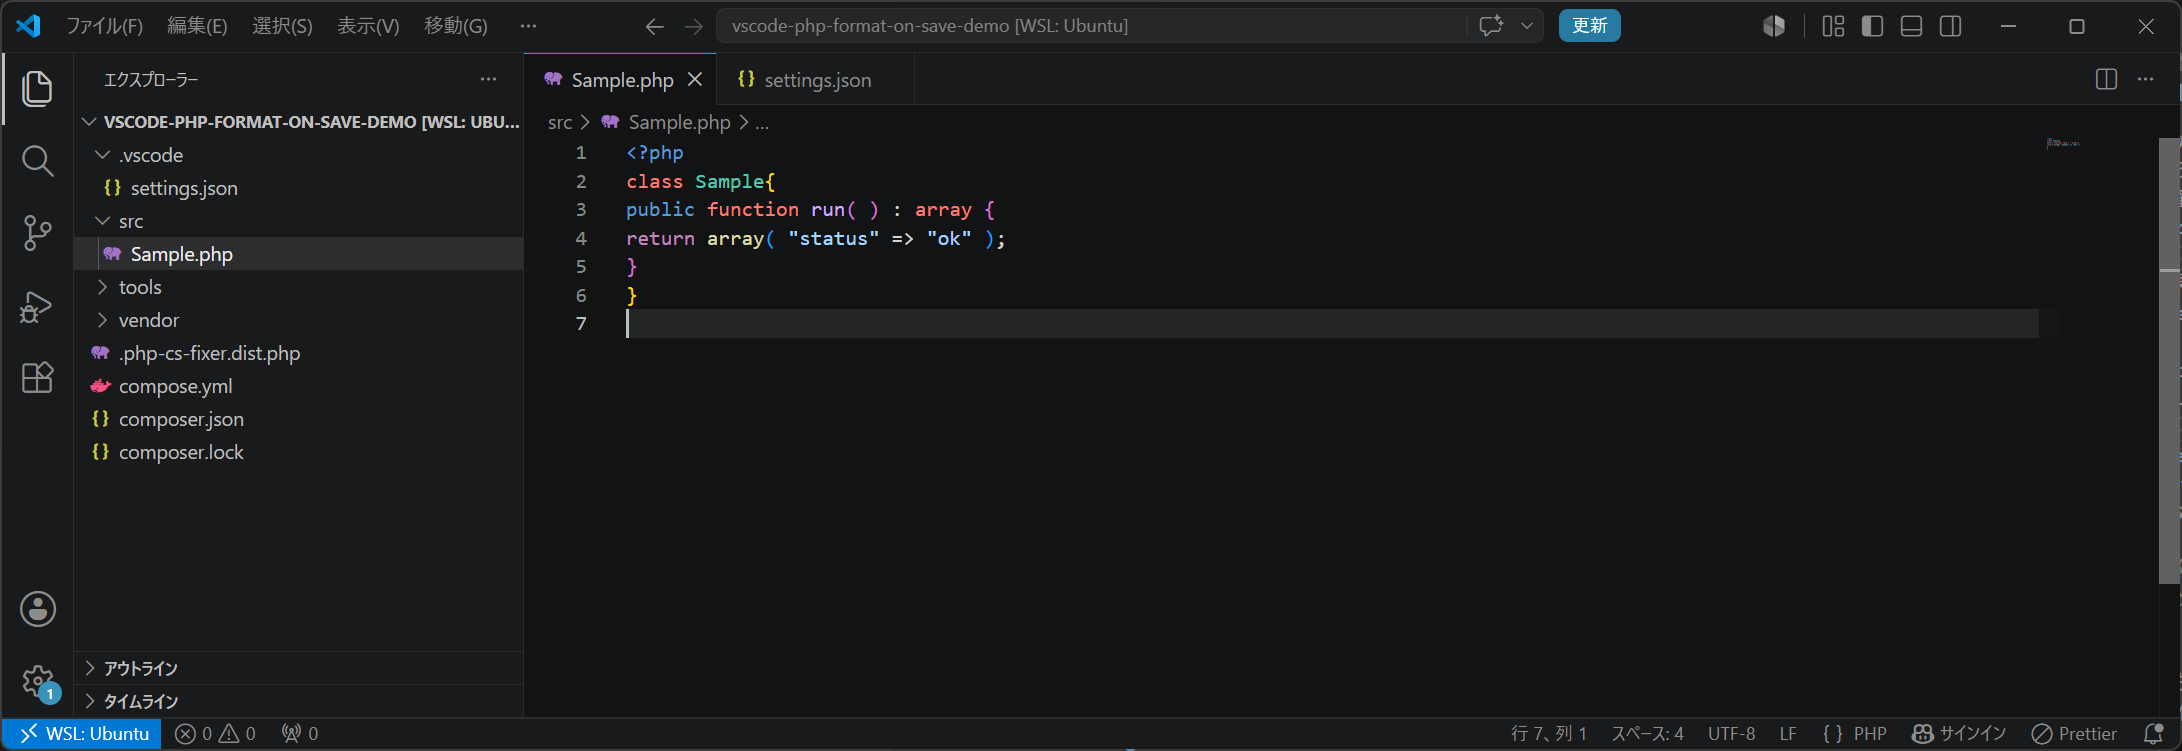Expand the vendor folder
Image resolution: width=2182 pixels, height=751 pixels.
tap(102, 320)
